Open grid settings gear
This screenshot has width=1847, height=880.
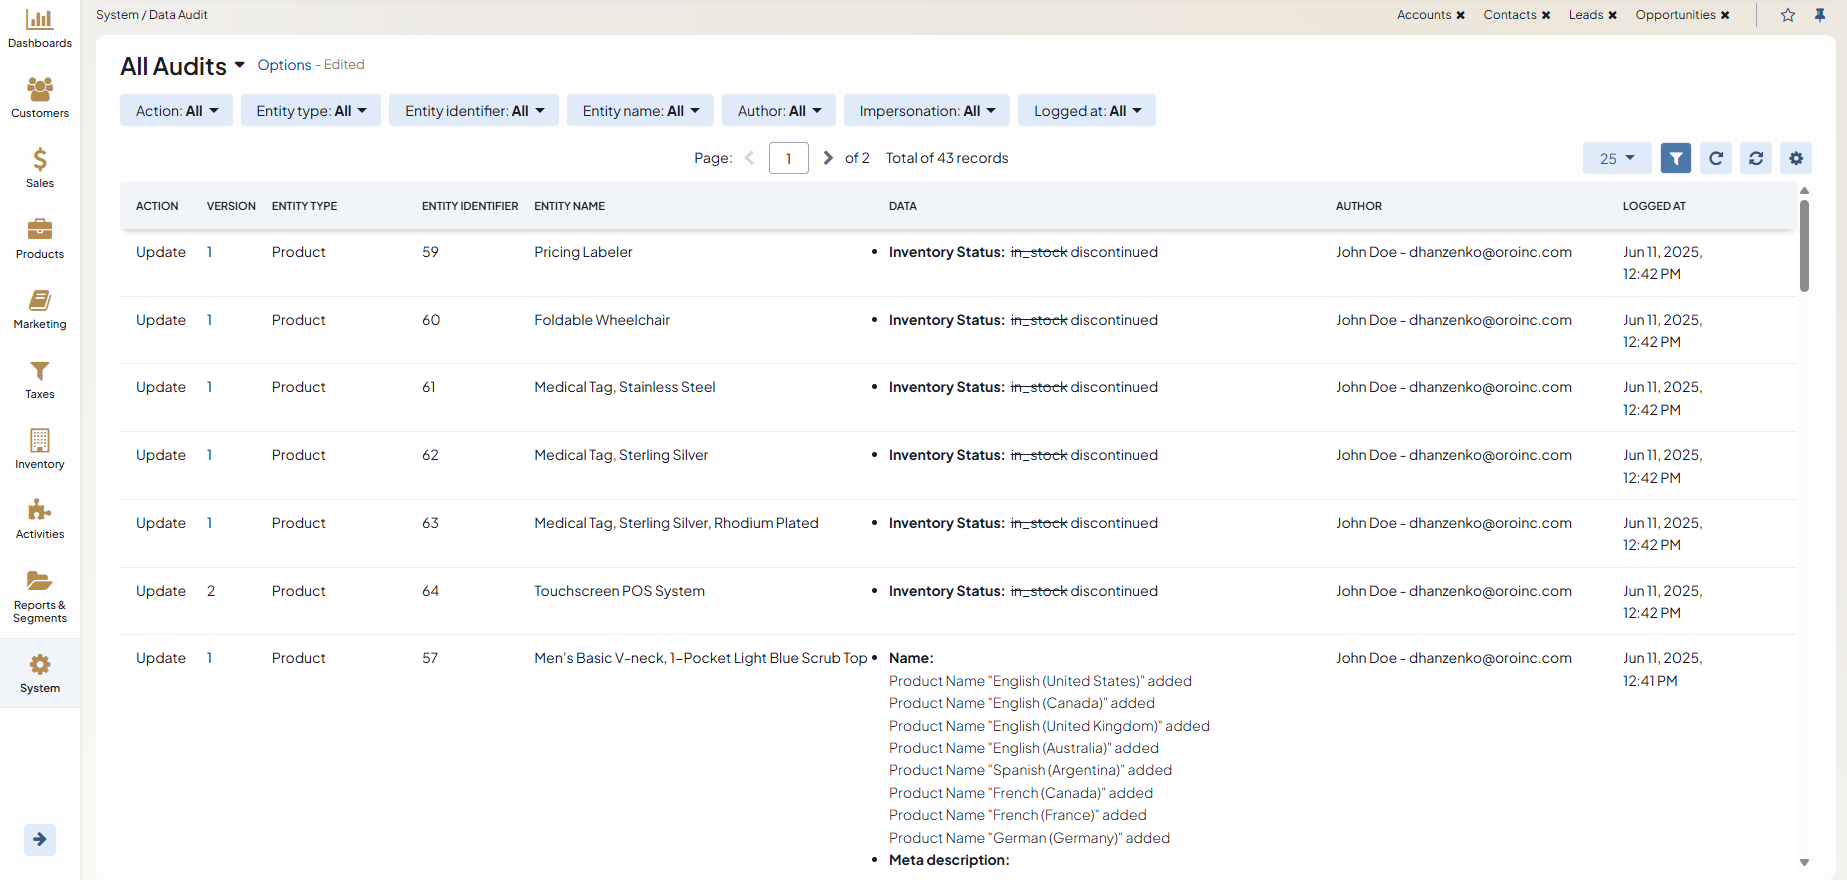1796,158
